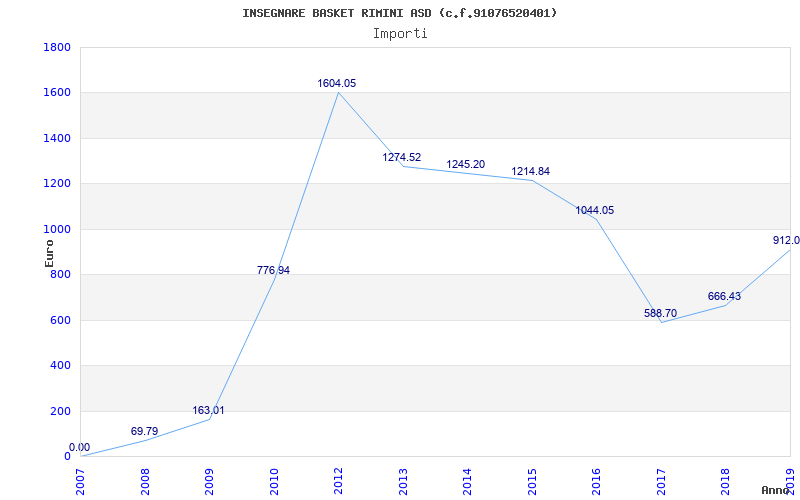Select the 666.43 data label
The image size is (800, 500).
coord(724,296)
